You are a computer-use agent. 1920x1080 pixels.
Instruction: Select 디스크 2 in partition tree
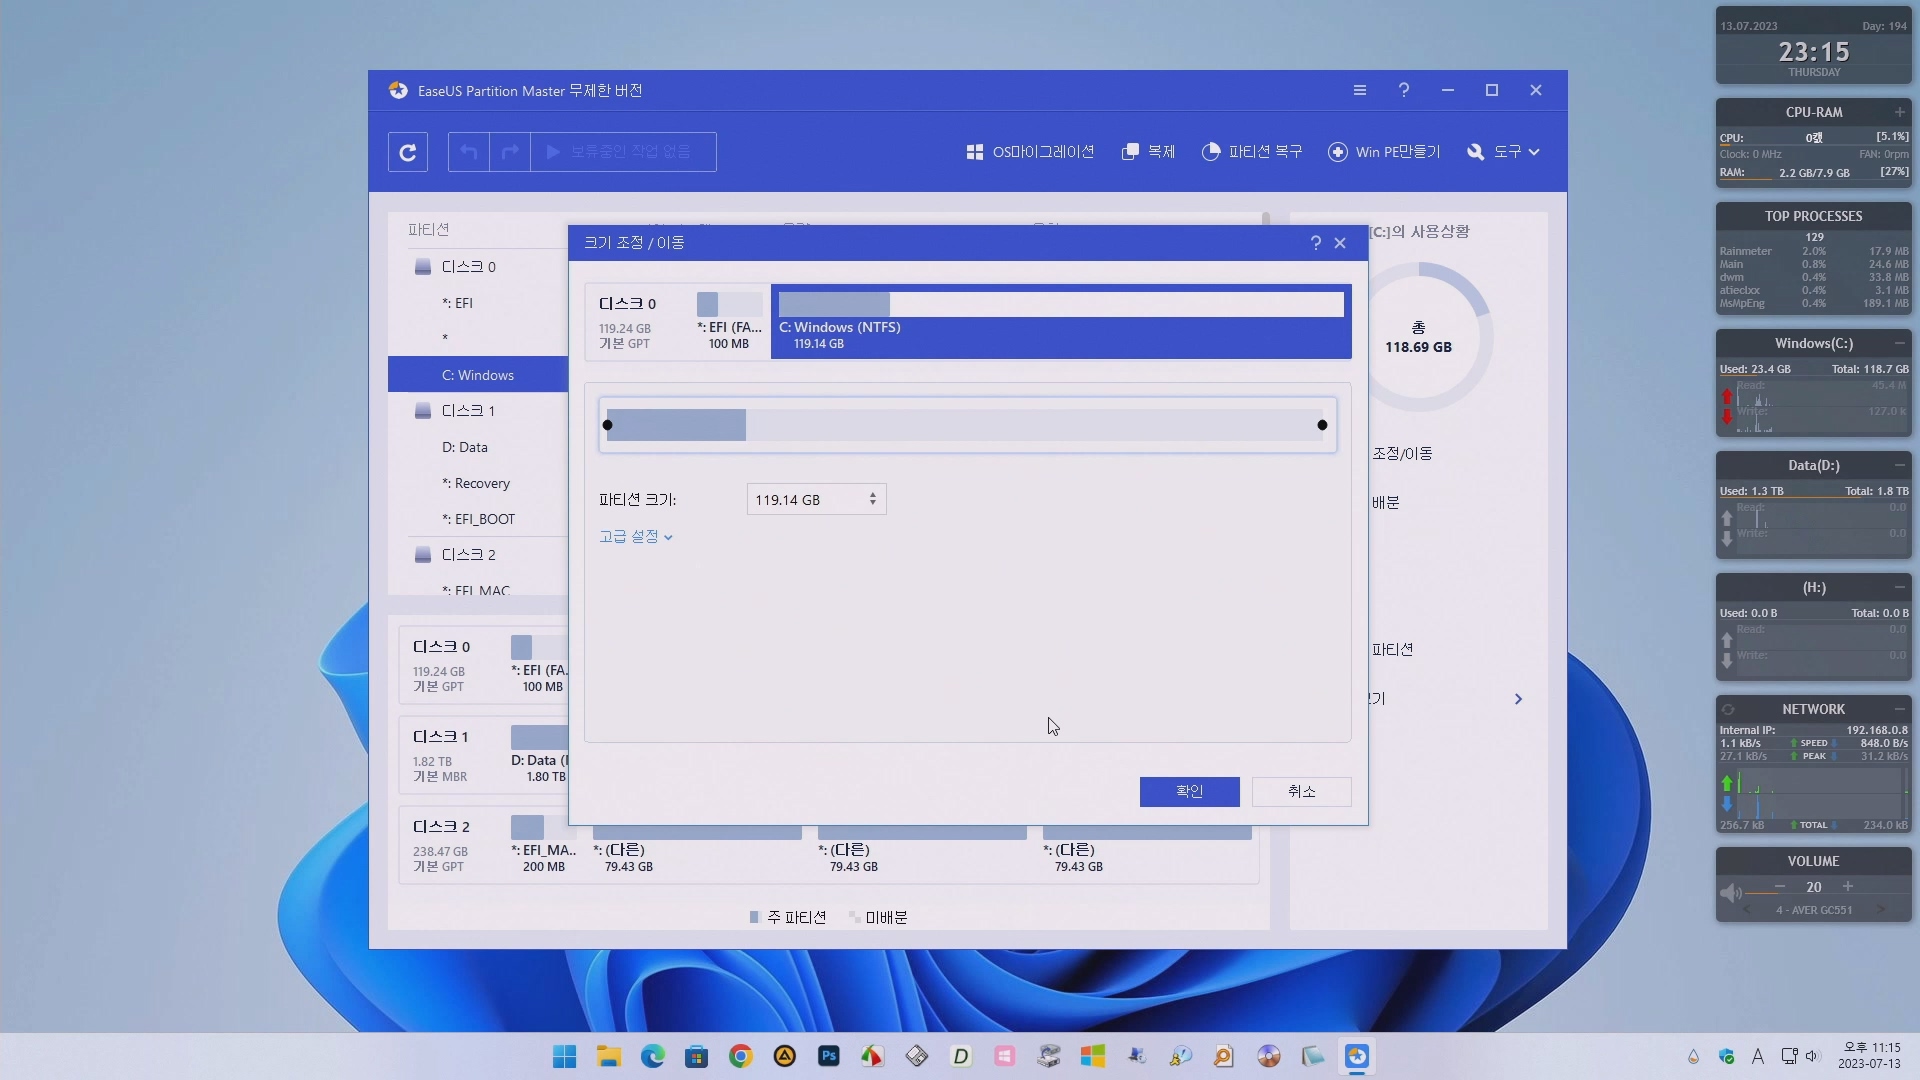tap(468, 555)
